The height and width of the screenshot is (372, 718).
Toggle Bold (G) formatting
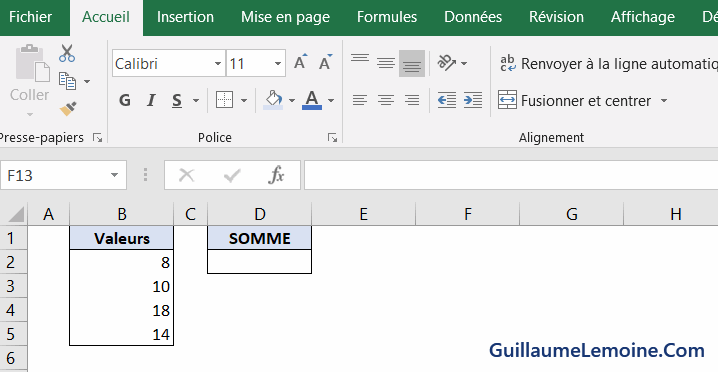pos(125,100)
